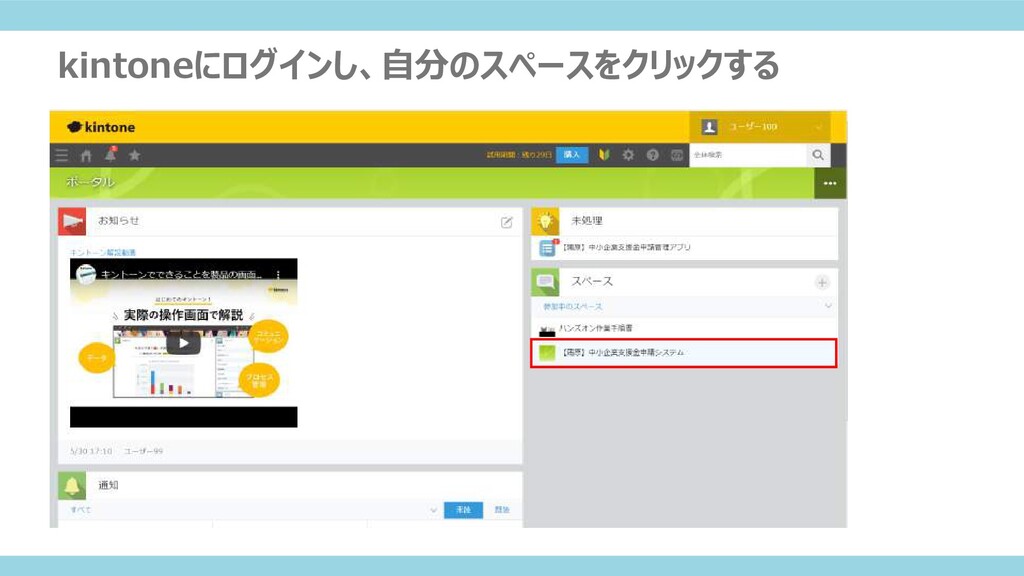Click the app icon in 未処理 list
Viewport: 1024px width, 576px height.
(547, 248)
